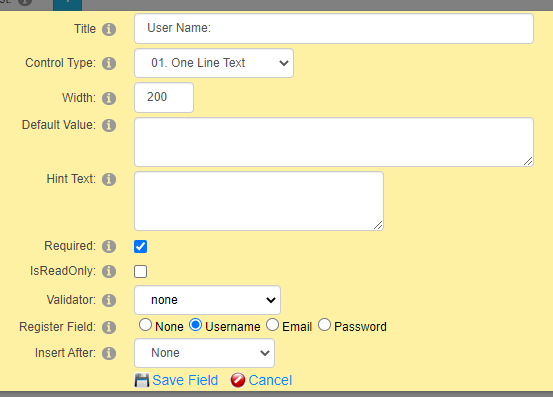Screen dimensions: 553x397
Task: Open the Insert After dropdown
Action: point(205,353)
